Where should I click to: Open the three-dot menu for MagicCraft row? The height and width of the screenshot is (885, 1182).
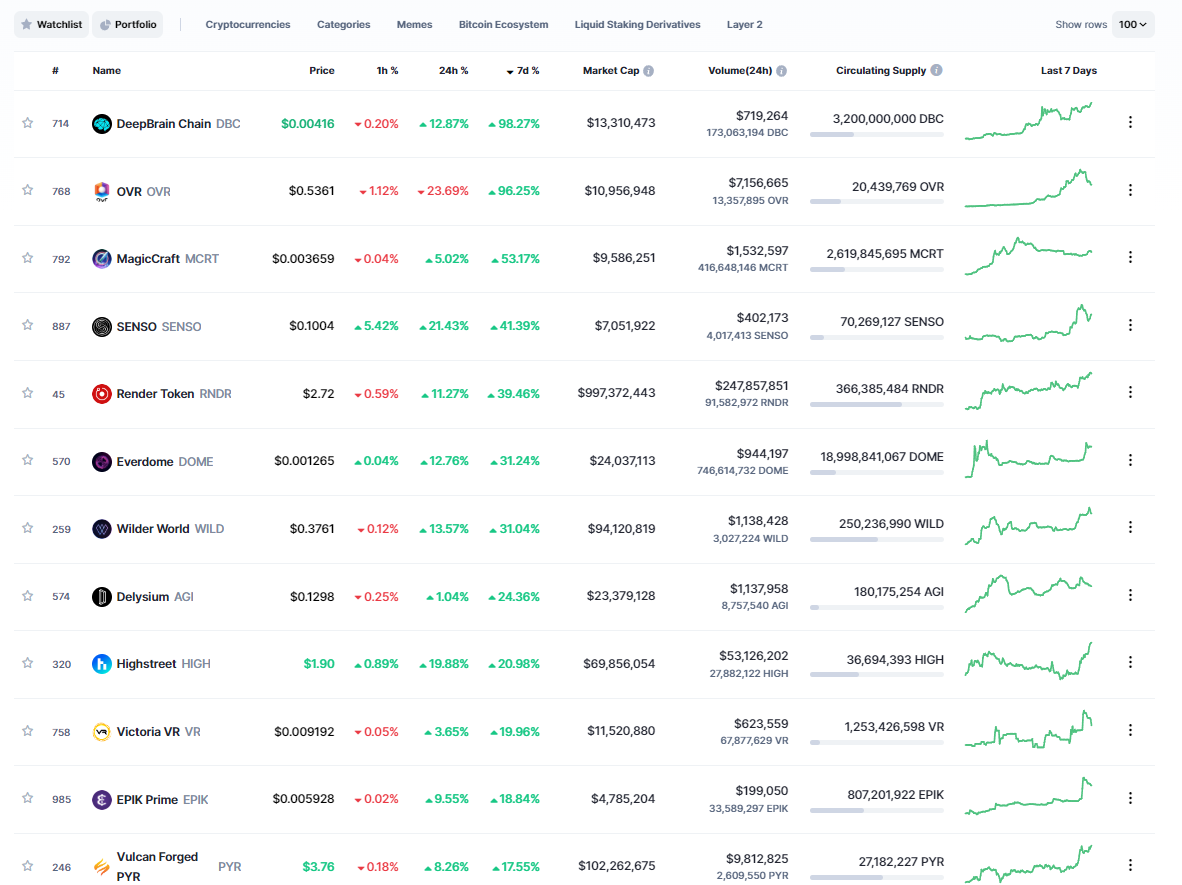1130,257
